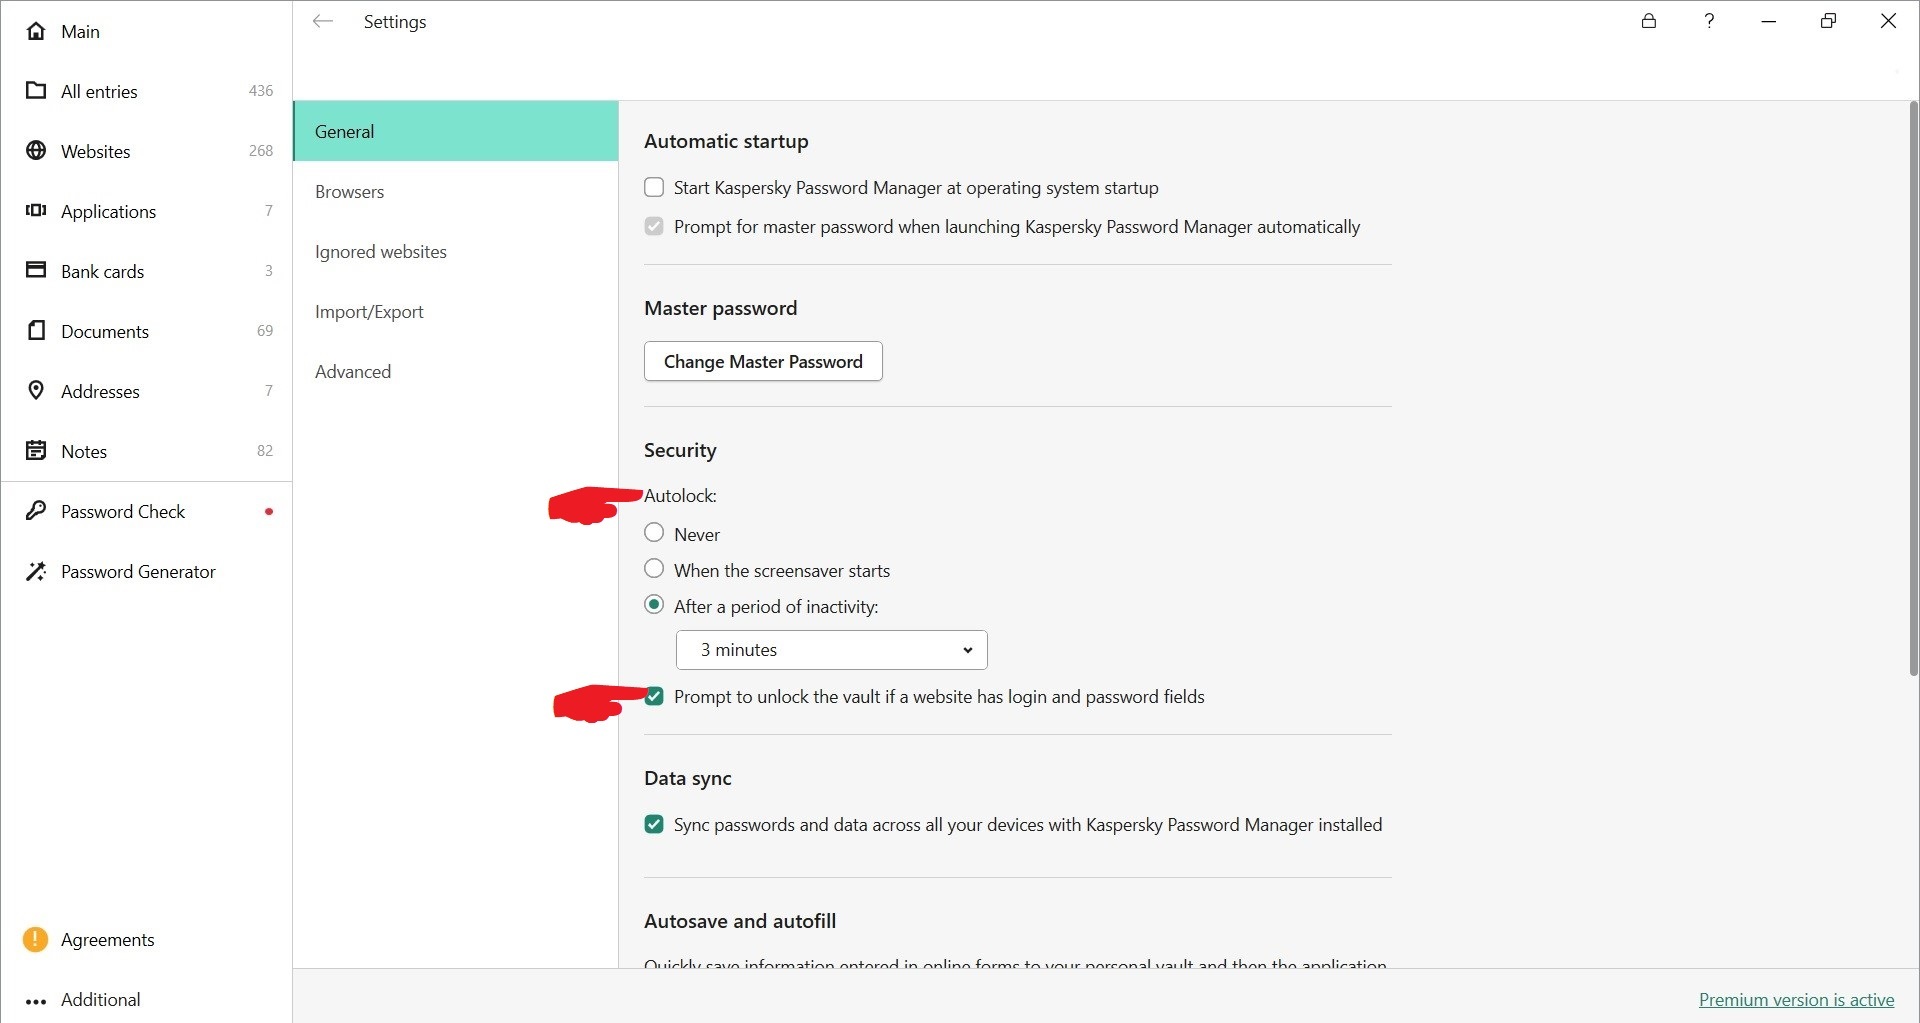Switch to the Import/Export settings tab
Viewport: 1920px width, 1023px height.
point(455,311)
